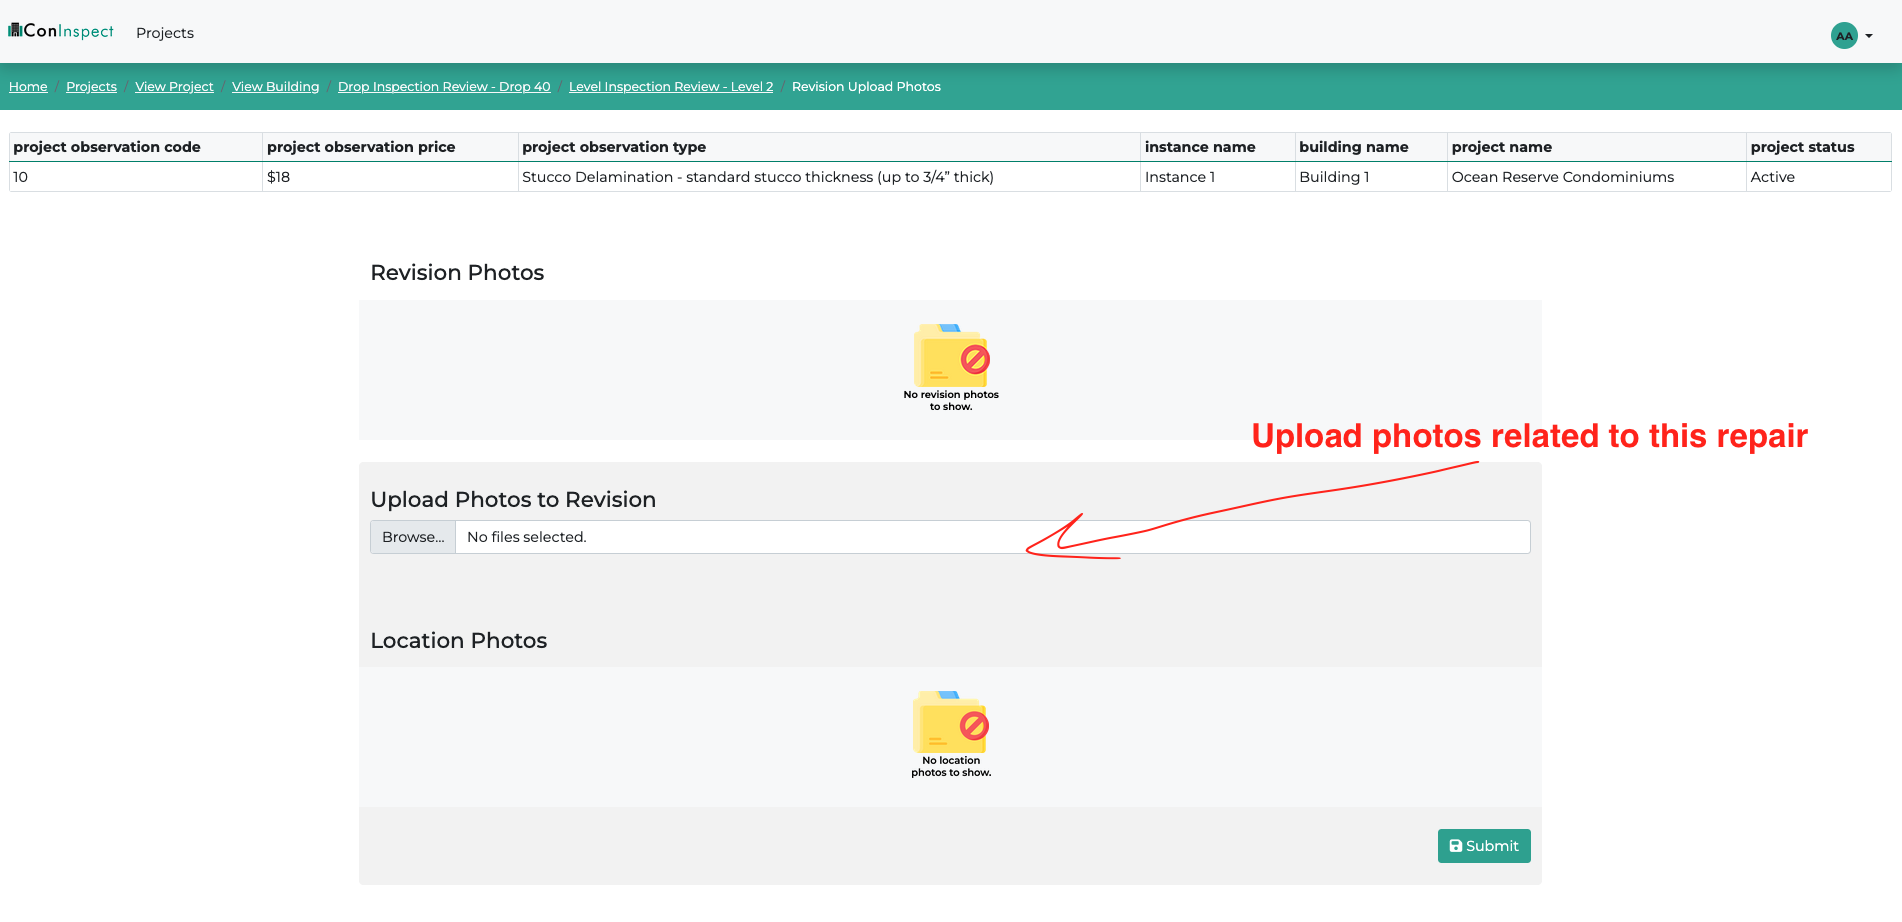Image resolution: width=1902 pixels, height=922 pixels.
Task: Click the Ocean Reserve Condominiums cell
Action: pyautogui.click(x=1562, y=177)
